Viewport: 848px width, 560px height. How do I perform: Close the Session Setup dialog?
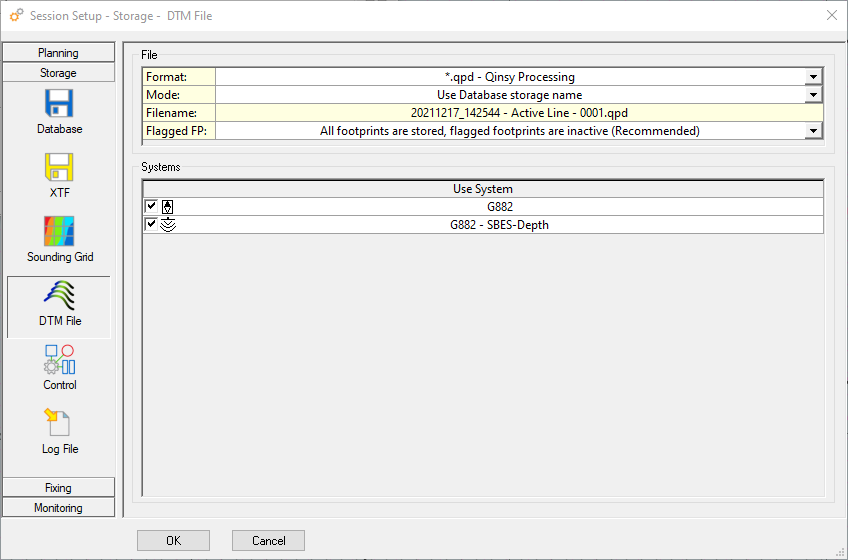pos(832,15)
